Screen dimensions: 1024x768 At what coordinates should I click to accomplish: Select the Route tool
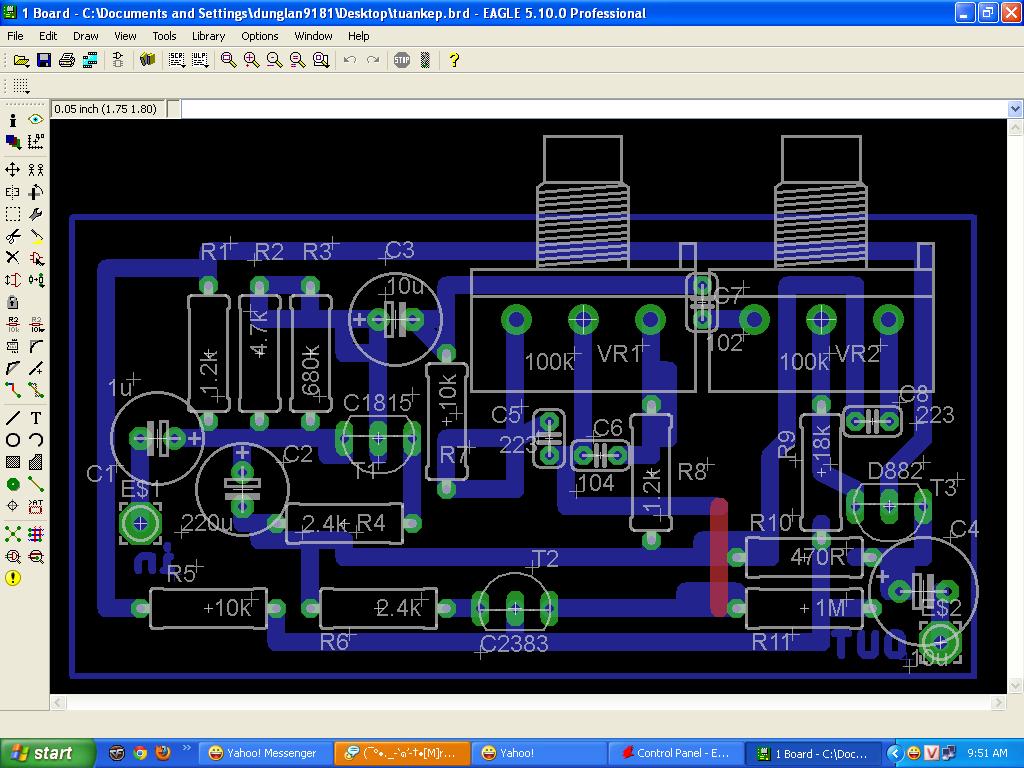point(13,391)
